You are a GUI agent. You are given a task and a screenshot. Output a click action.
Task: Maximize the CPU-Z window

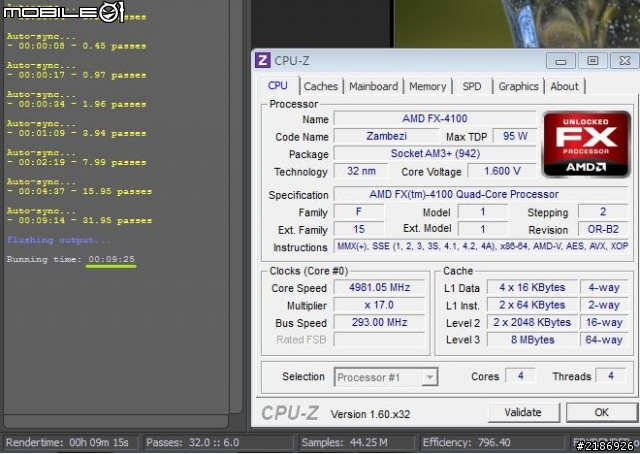593,61
